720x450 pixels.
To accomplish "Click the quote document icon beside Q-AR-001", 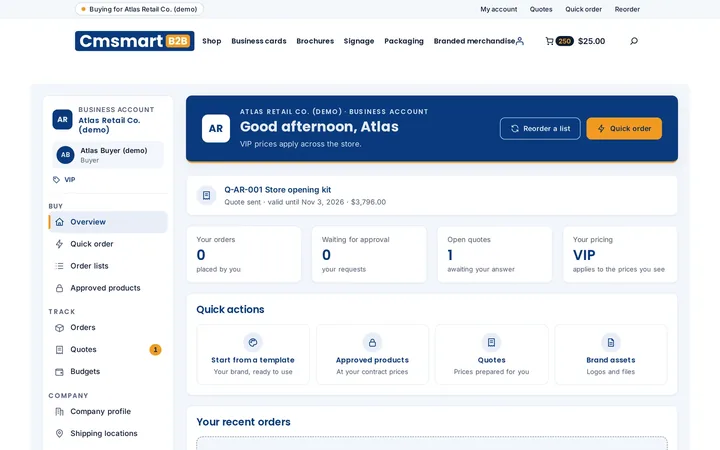I will [x=206, y=195].
